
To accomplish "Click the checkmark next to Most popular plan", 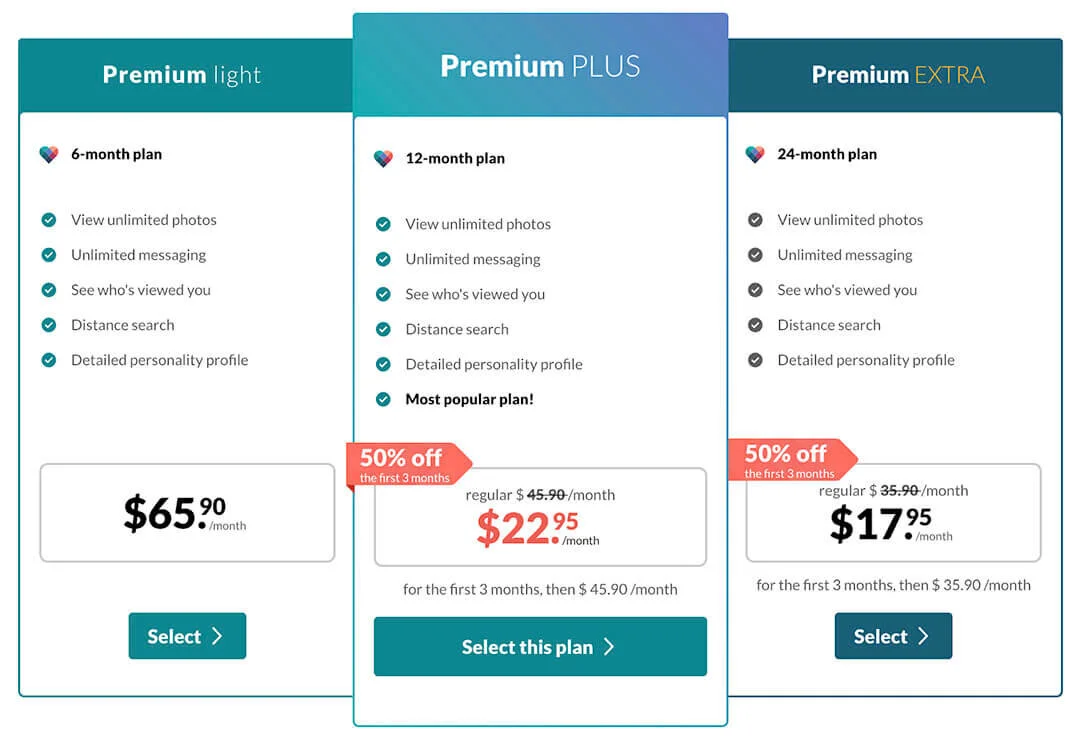I will 384,399.
